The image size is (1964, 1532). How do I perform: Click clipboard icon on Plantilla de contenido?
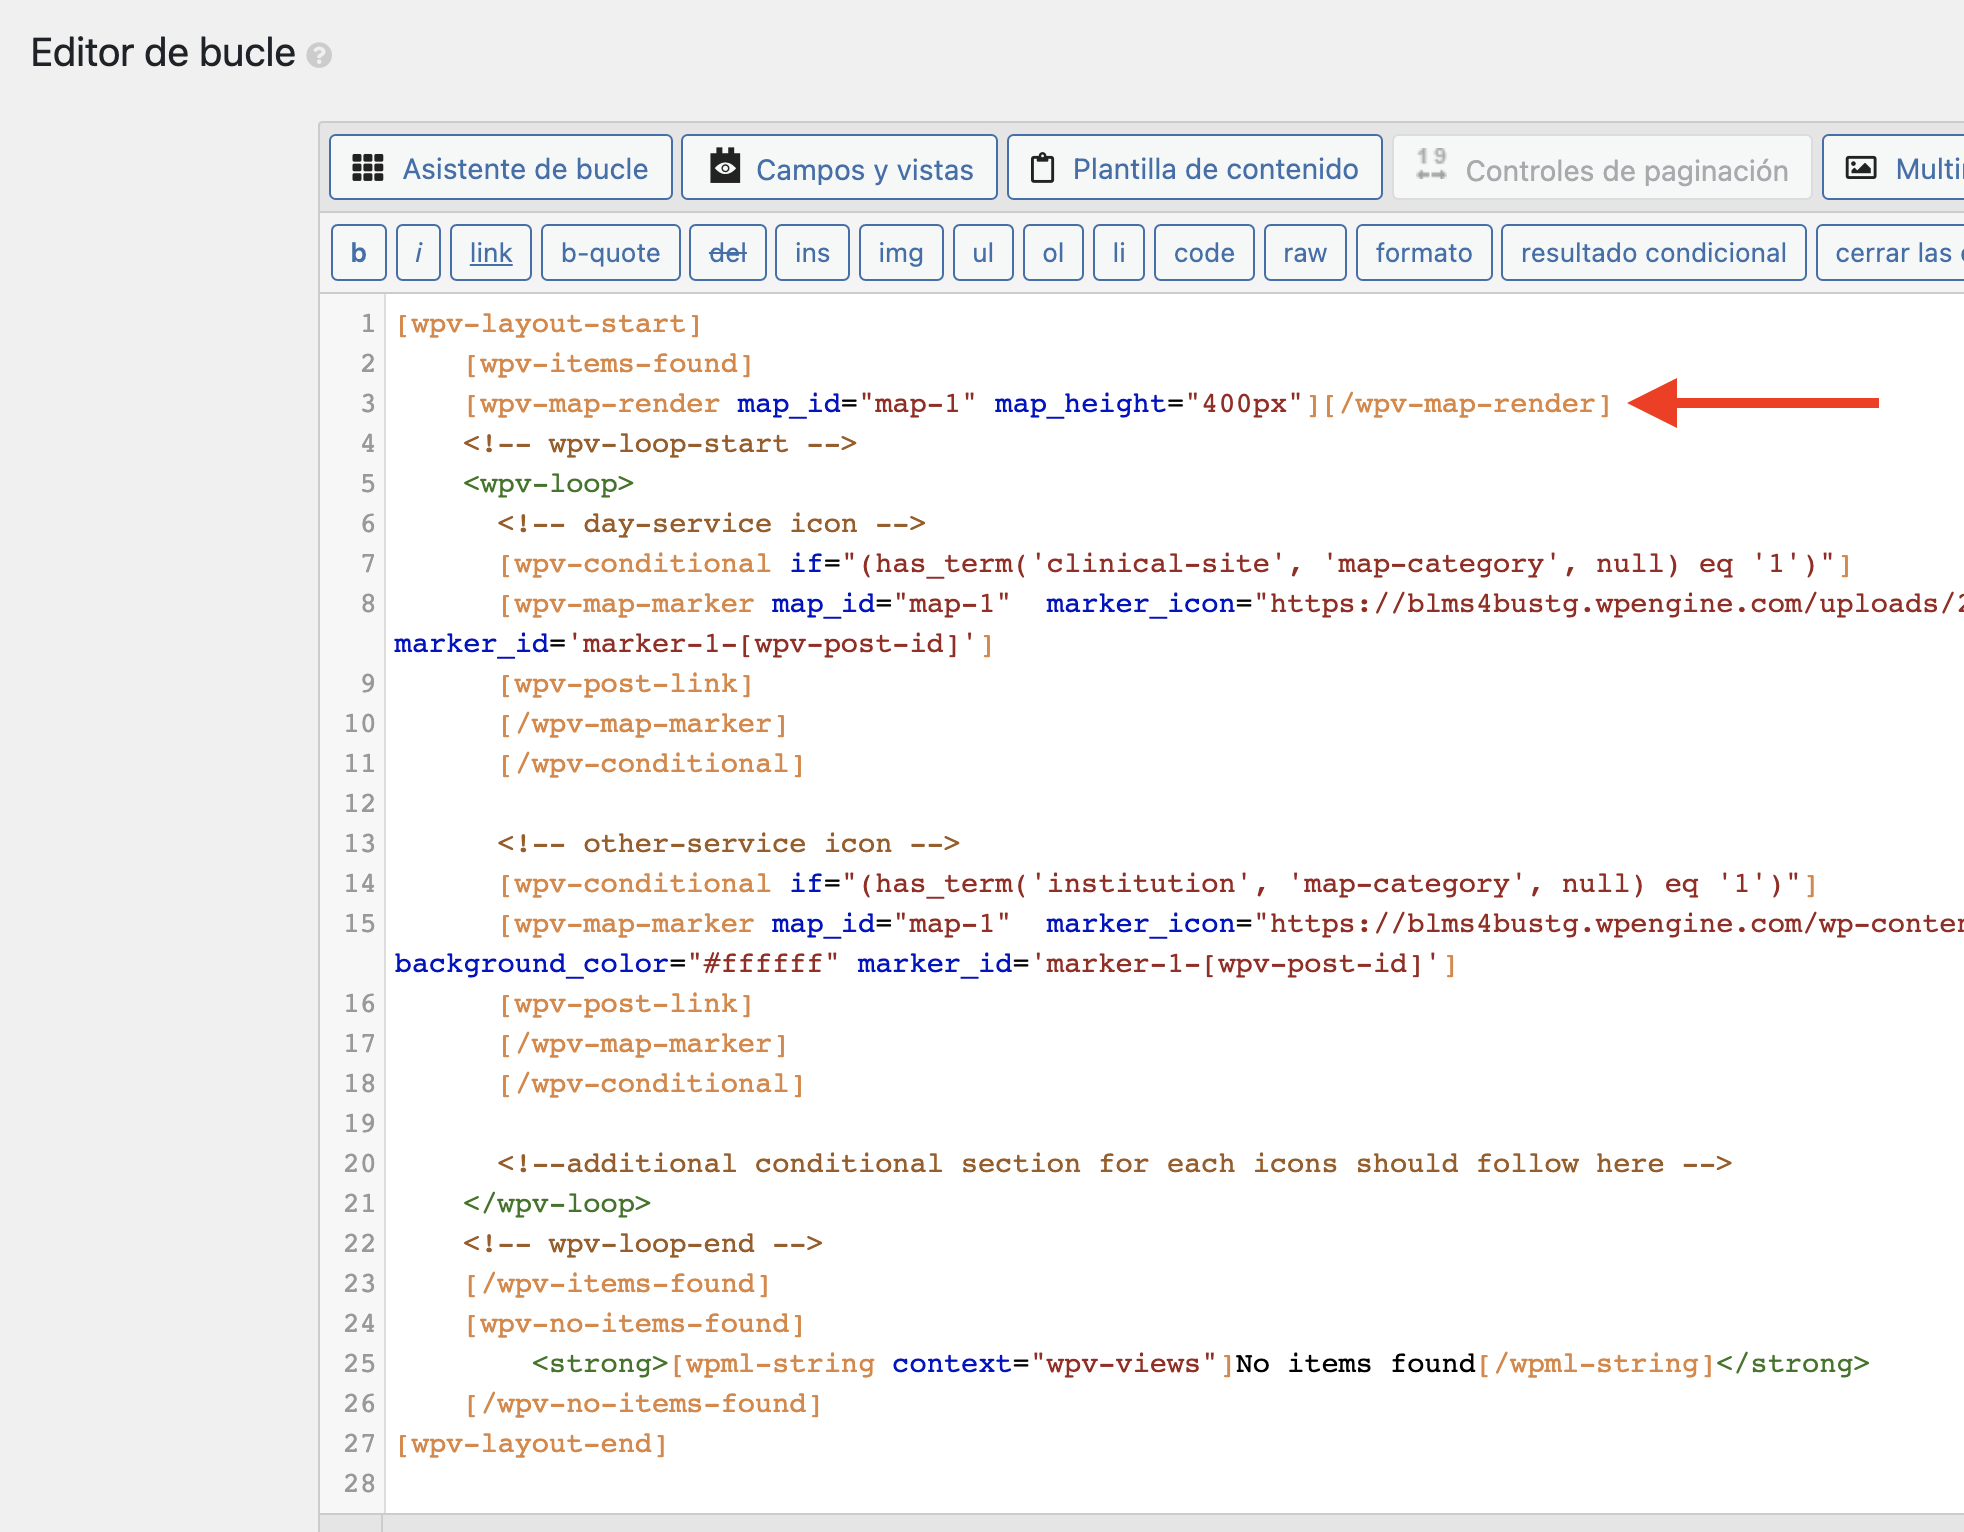[1043, 168]
